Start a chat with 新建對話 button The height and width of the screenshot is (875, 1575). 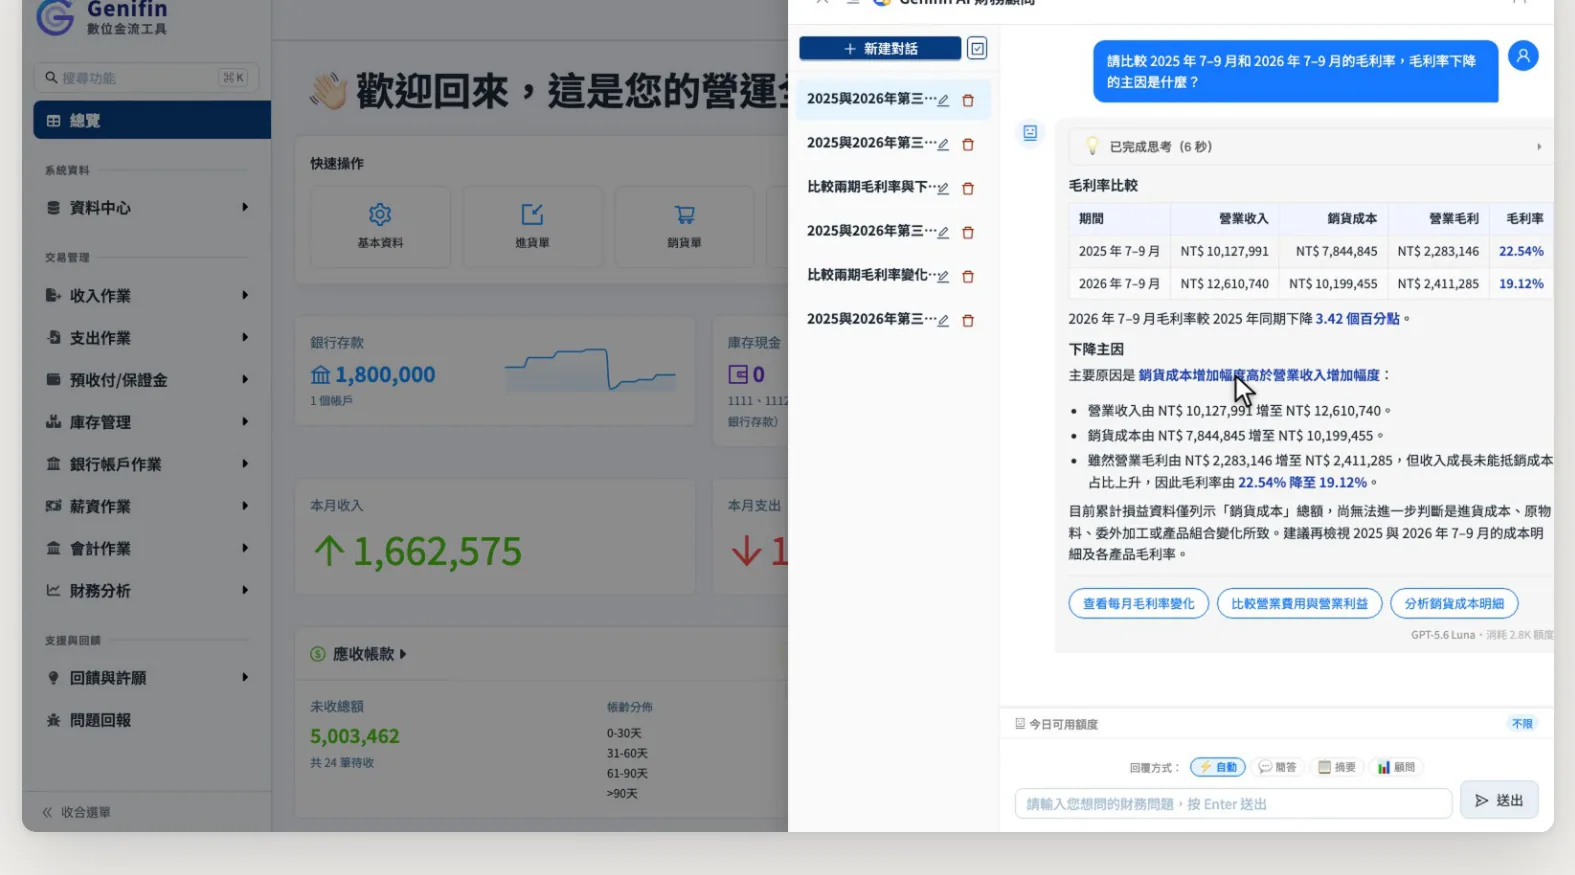[880, 48]
